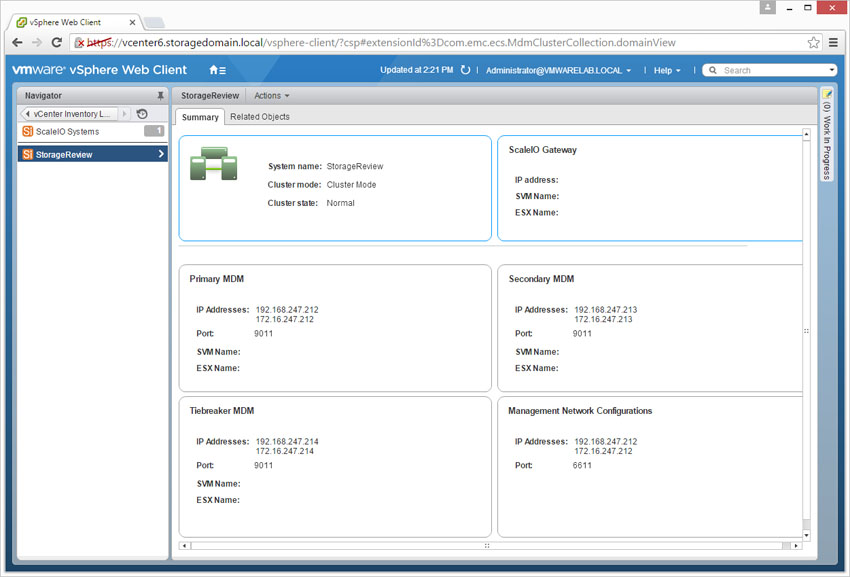
Task: Switch to the Related Objects tab
Action: coord(260,117)
